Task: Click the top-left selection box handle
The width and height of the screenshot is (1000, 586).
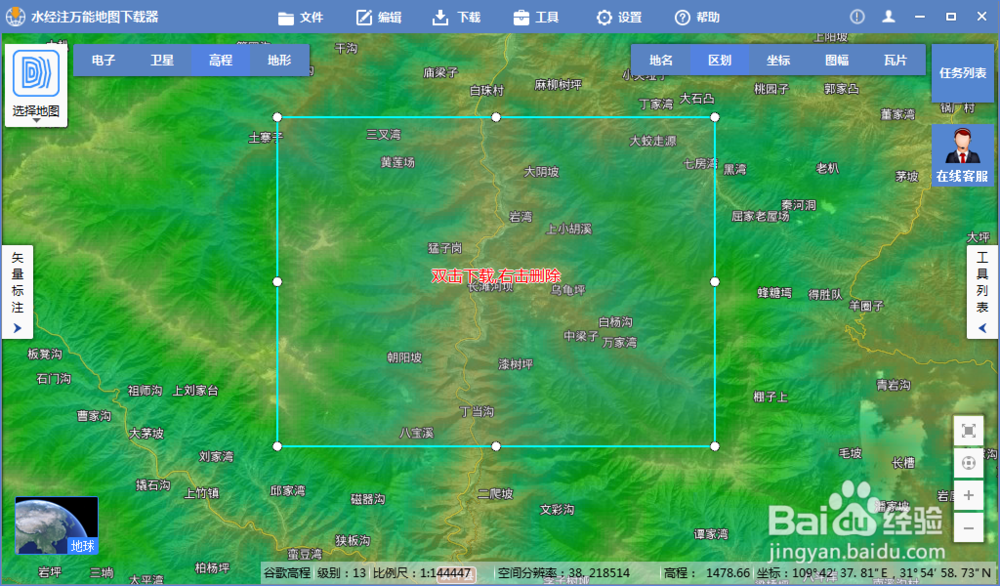Action: coord(277,117)
